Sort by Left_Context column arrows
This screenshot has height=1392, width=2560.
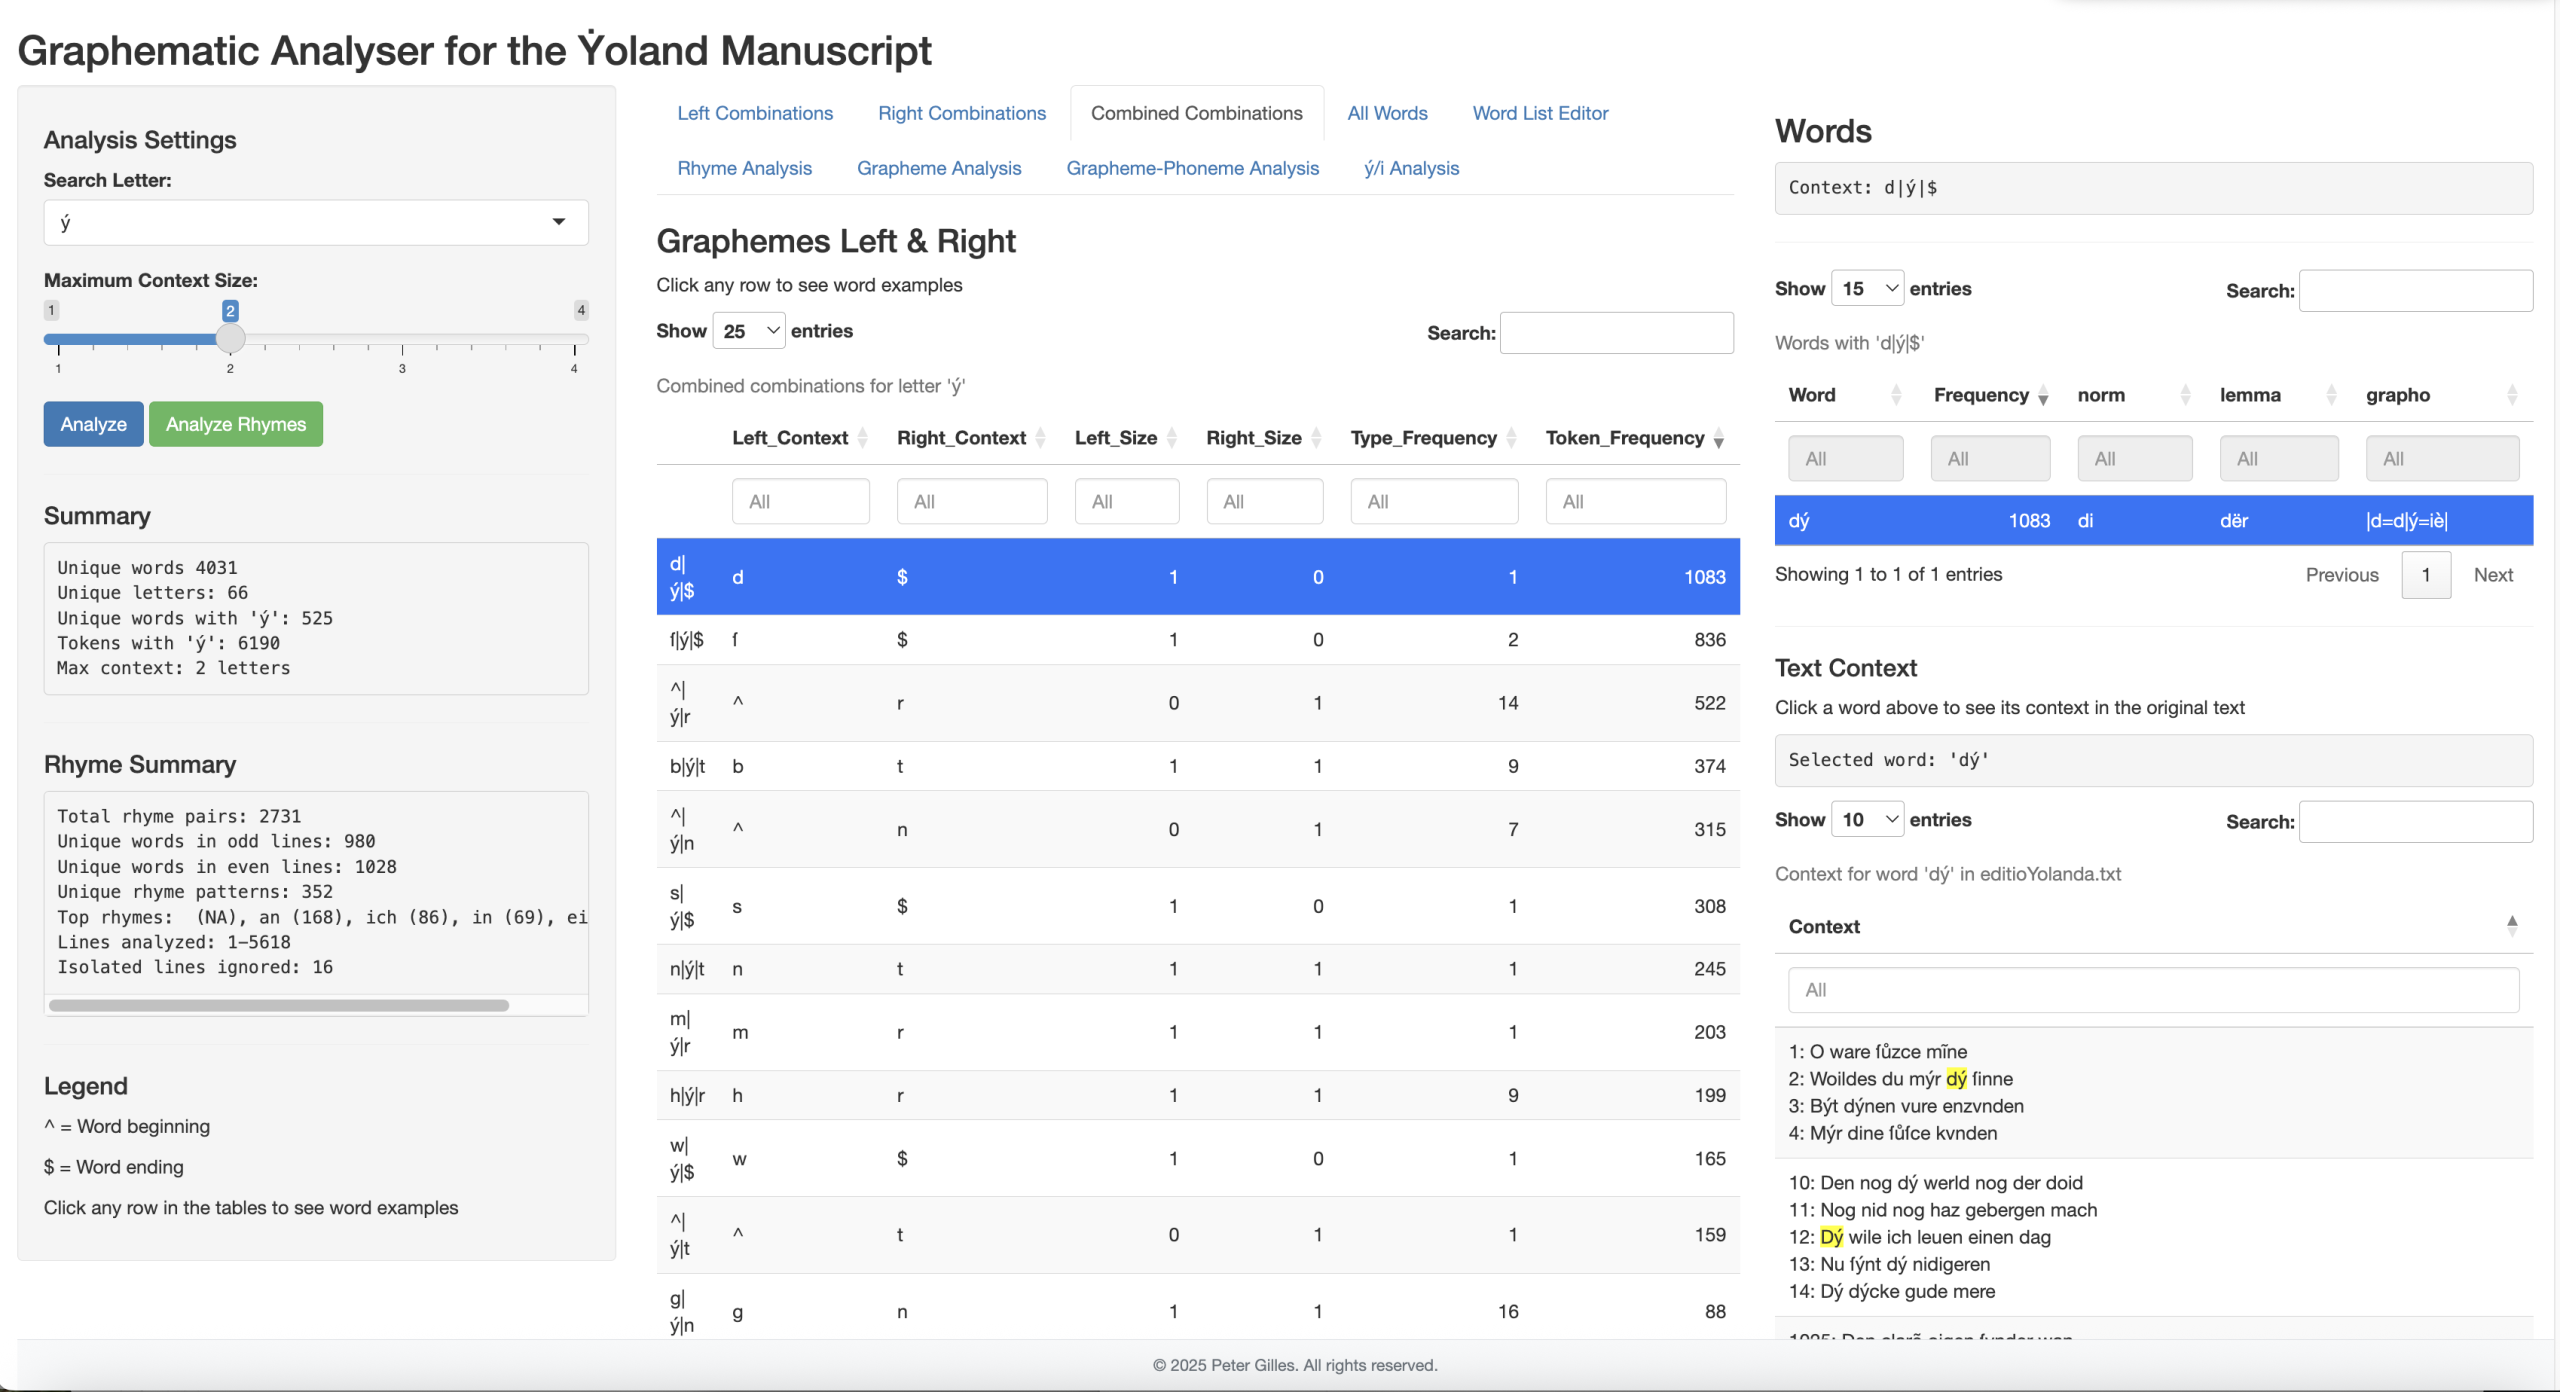862,439
